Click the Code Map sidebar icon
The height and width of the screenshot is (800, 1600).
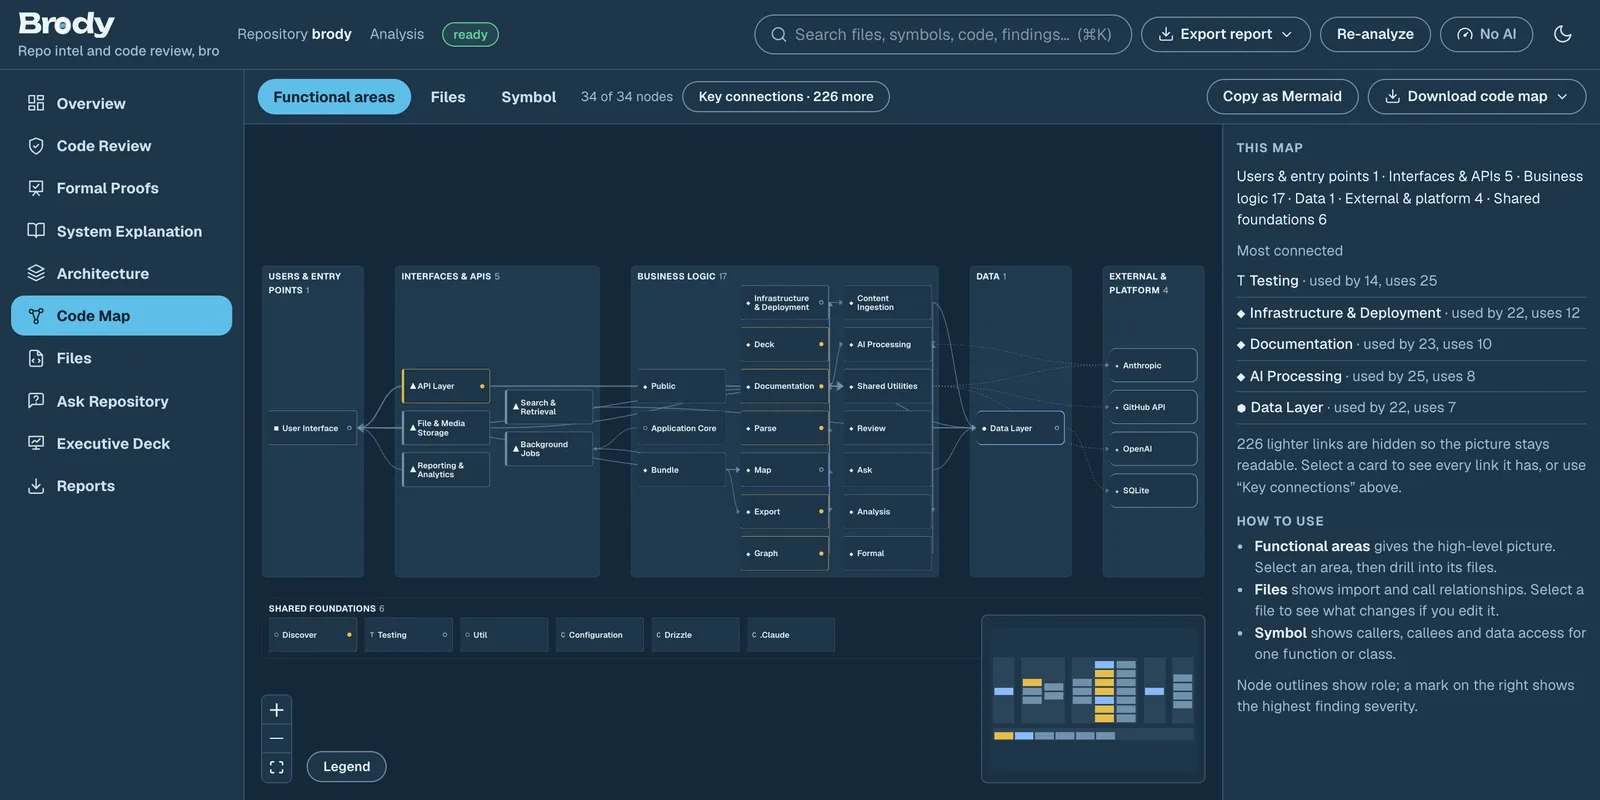36,316
